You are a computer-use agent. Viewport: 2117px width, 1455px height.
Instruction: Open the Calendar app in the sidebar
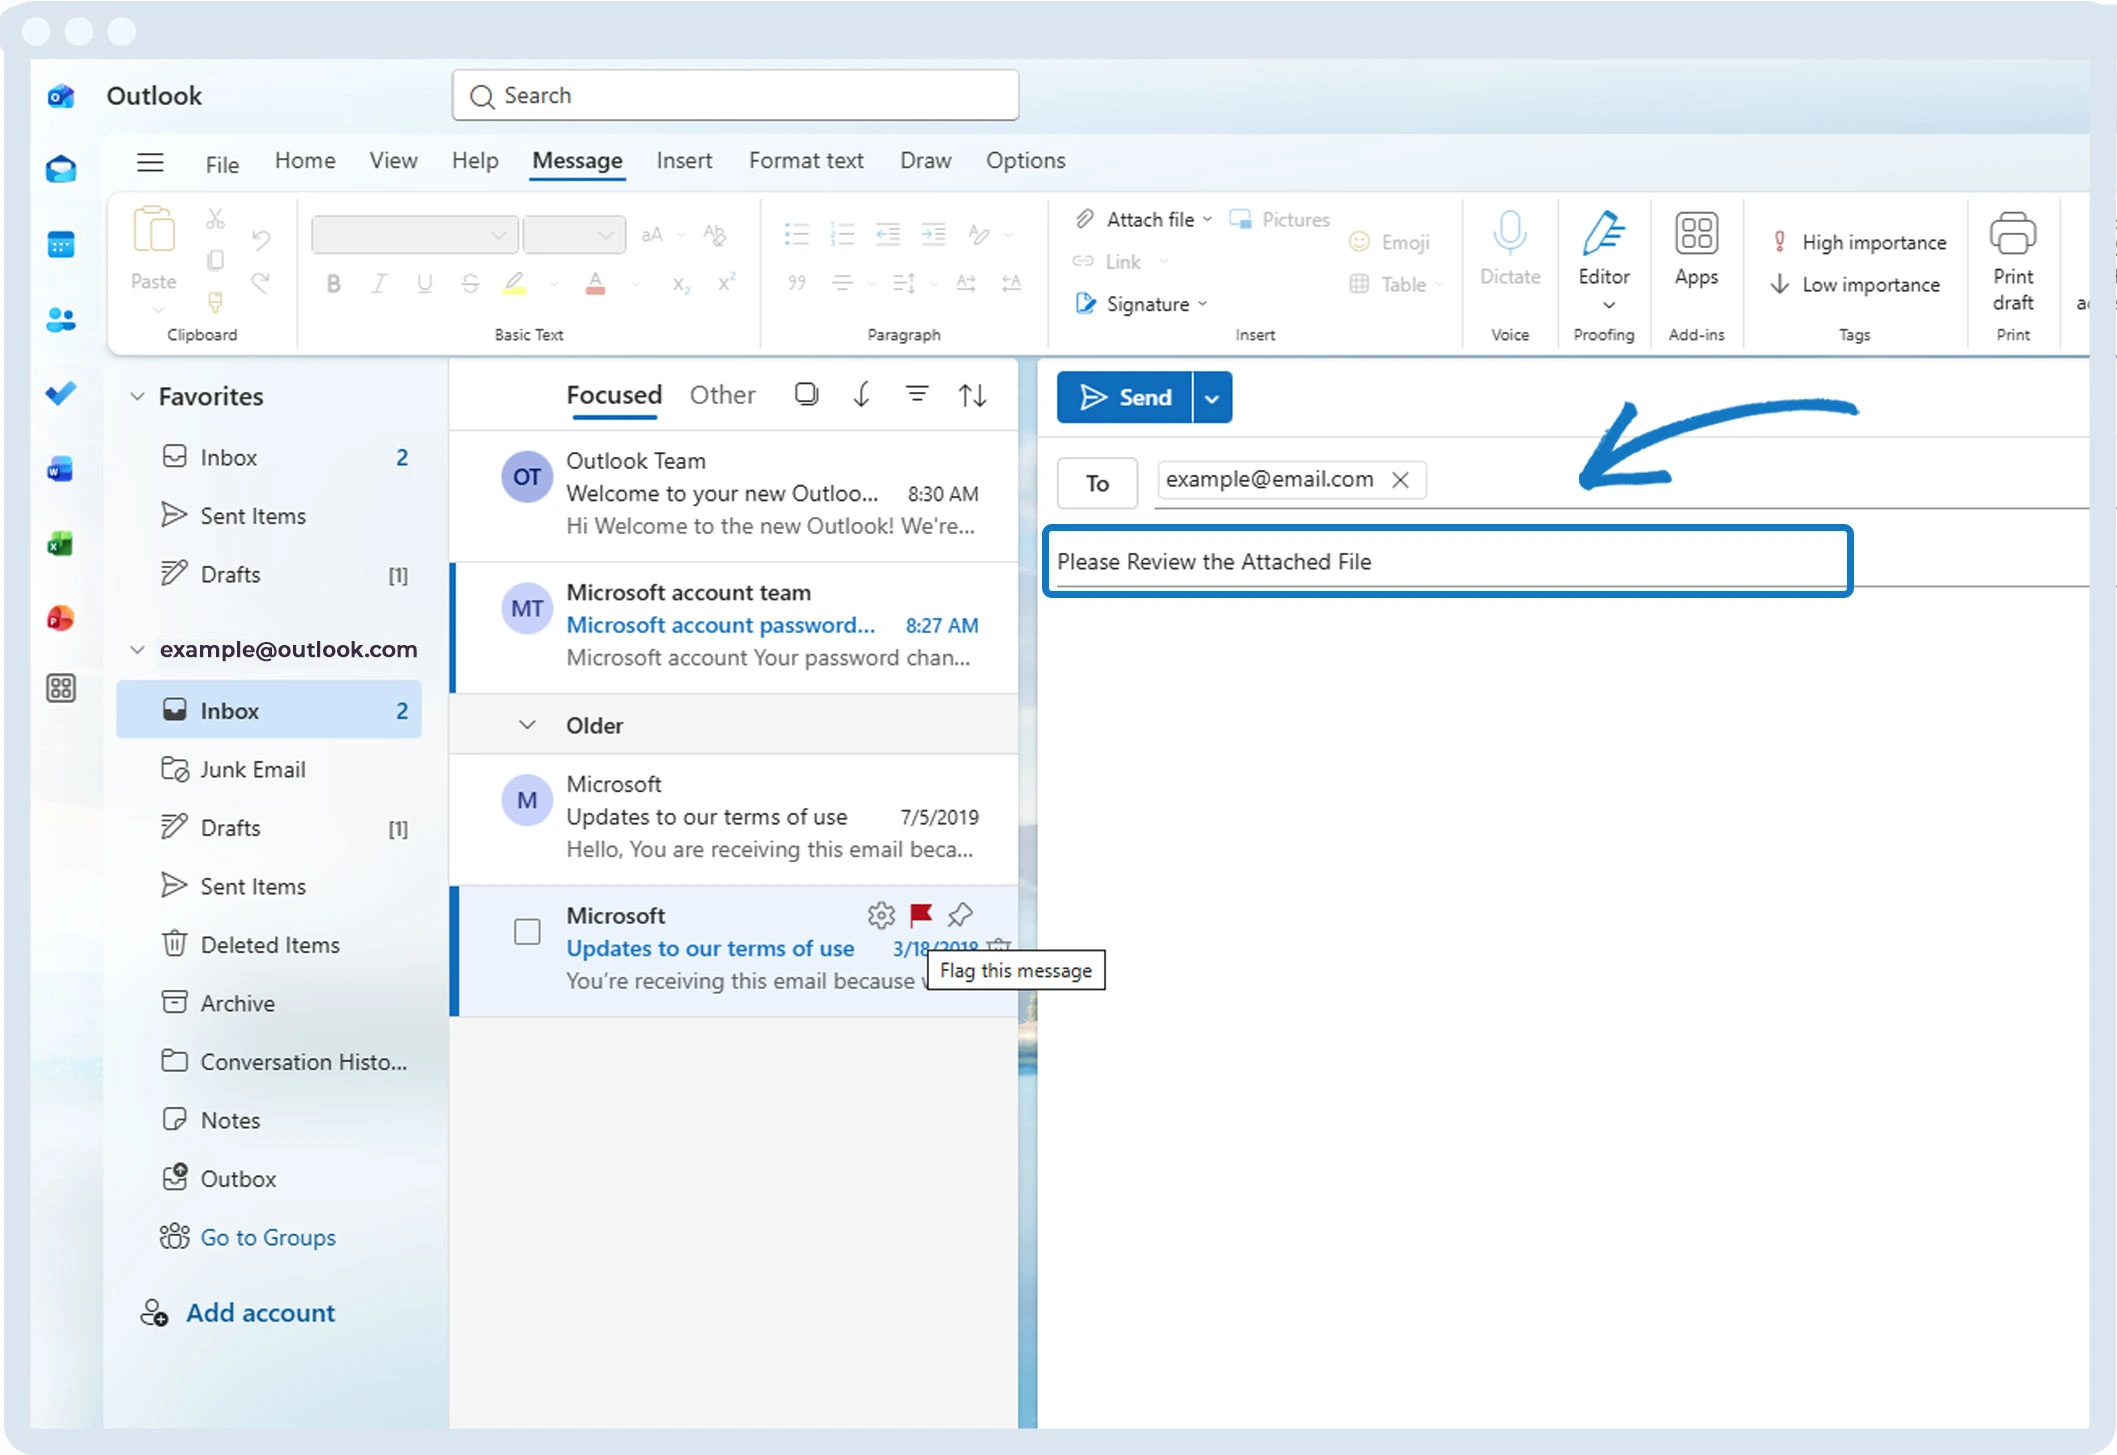point(61,245)
